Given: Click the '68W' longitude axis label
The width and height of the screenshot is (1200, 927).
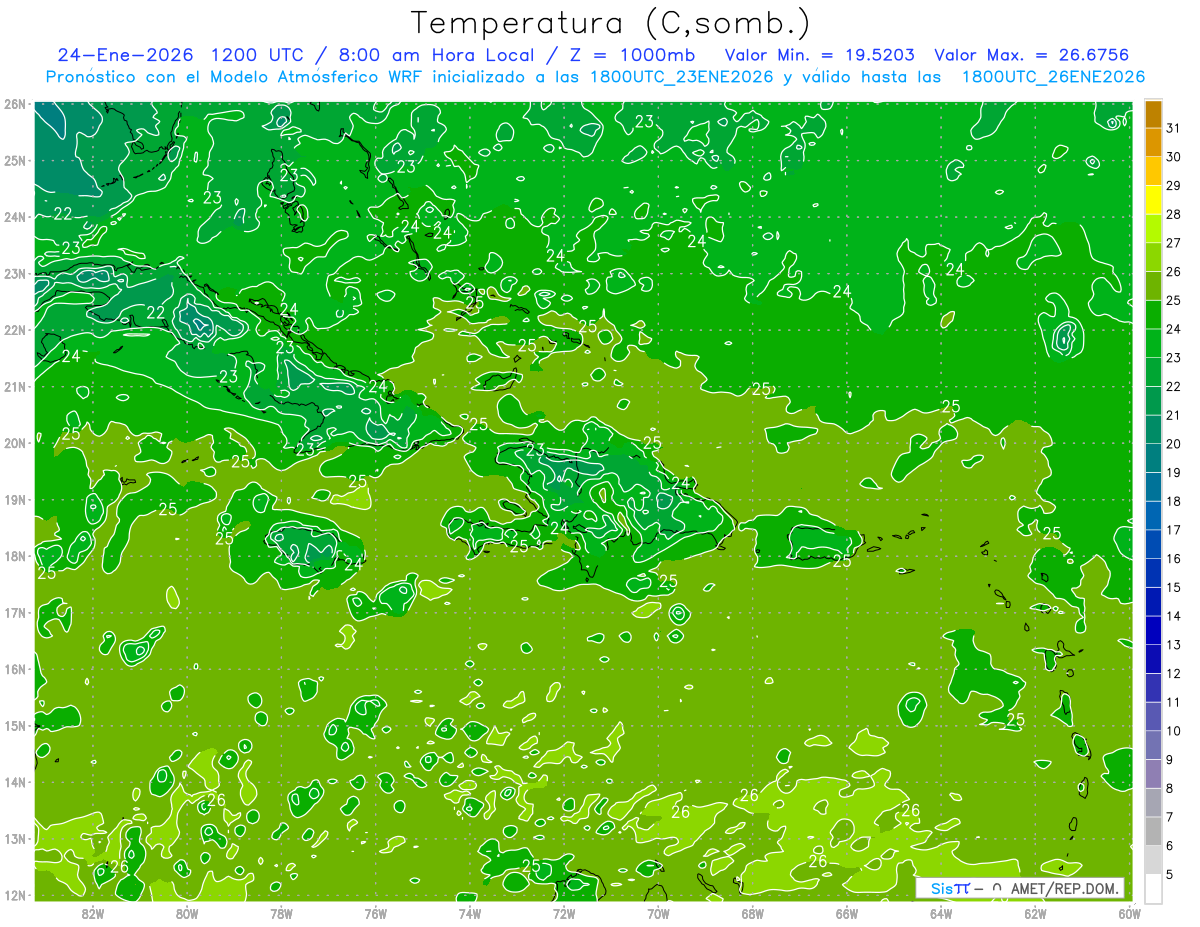Looking at the screenshot, I should pos(753,912).
